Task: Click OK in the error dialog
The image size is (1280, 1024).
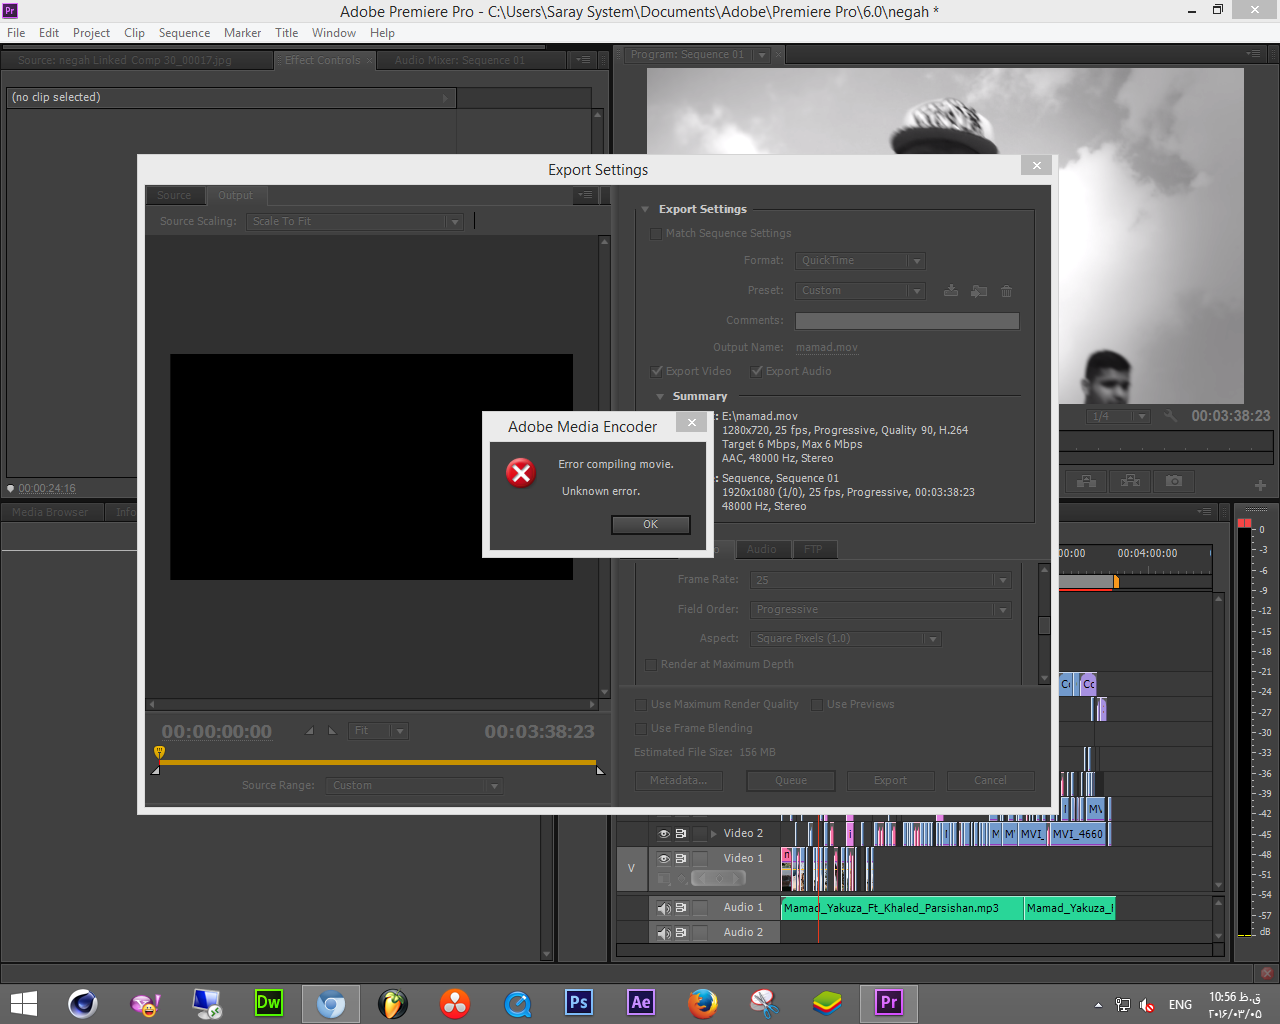Action: 651,525
